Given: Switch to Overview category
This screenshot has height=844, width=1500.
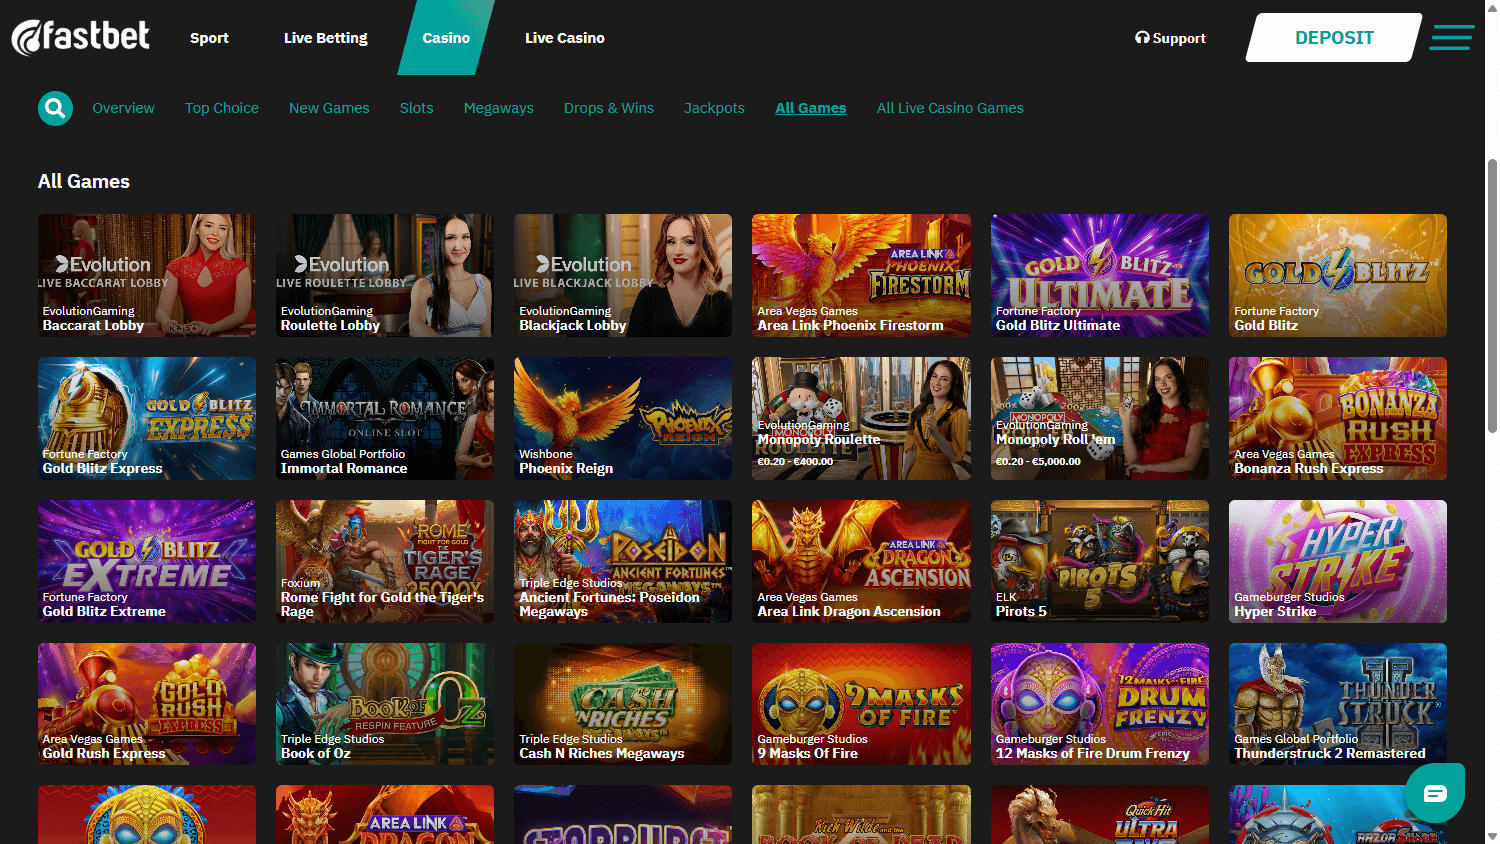Looking at the screenshot, I should (123, 108).
